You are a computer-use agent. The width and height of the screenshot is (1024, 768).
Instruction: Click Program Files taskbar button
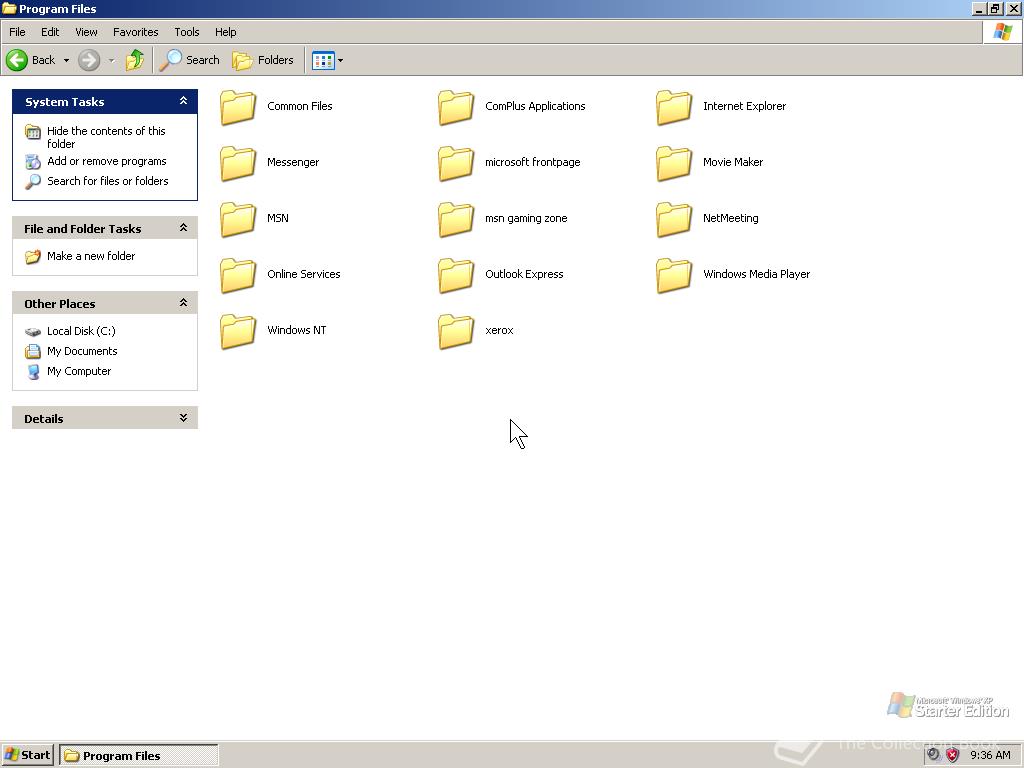click(138, 756)
